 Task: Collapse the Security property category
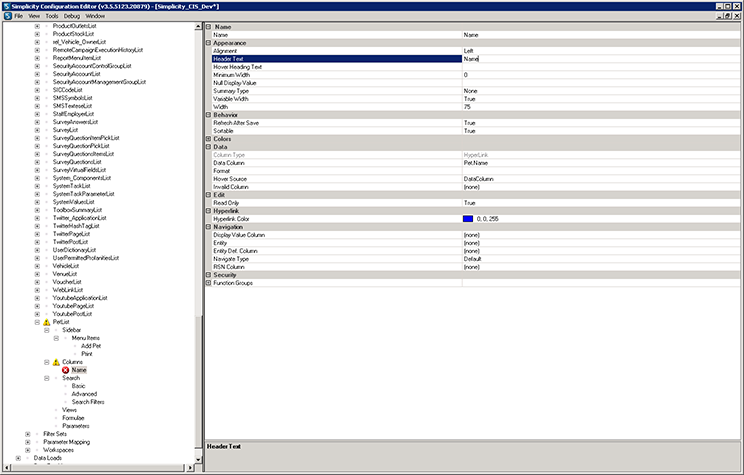208,275
